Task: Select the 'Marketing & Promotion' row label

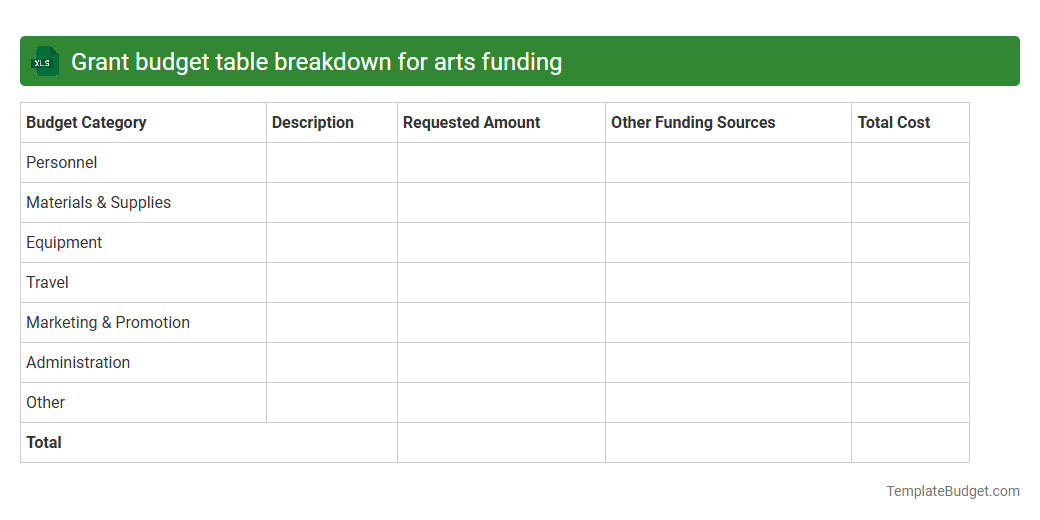Action: coord(108,322)
